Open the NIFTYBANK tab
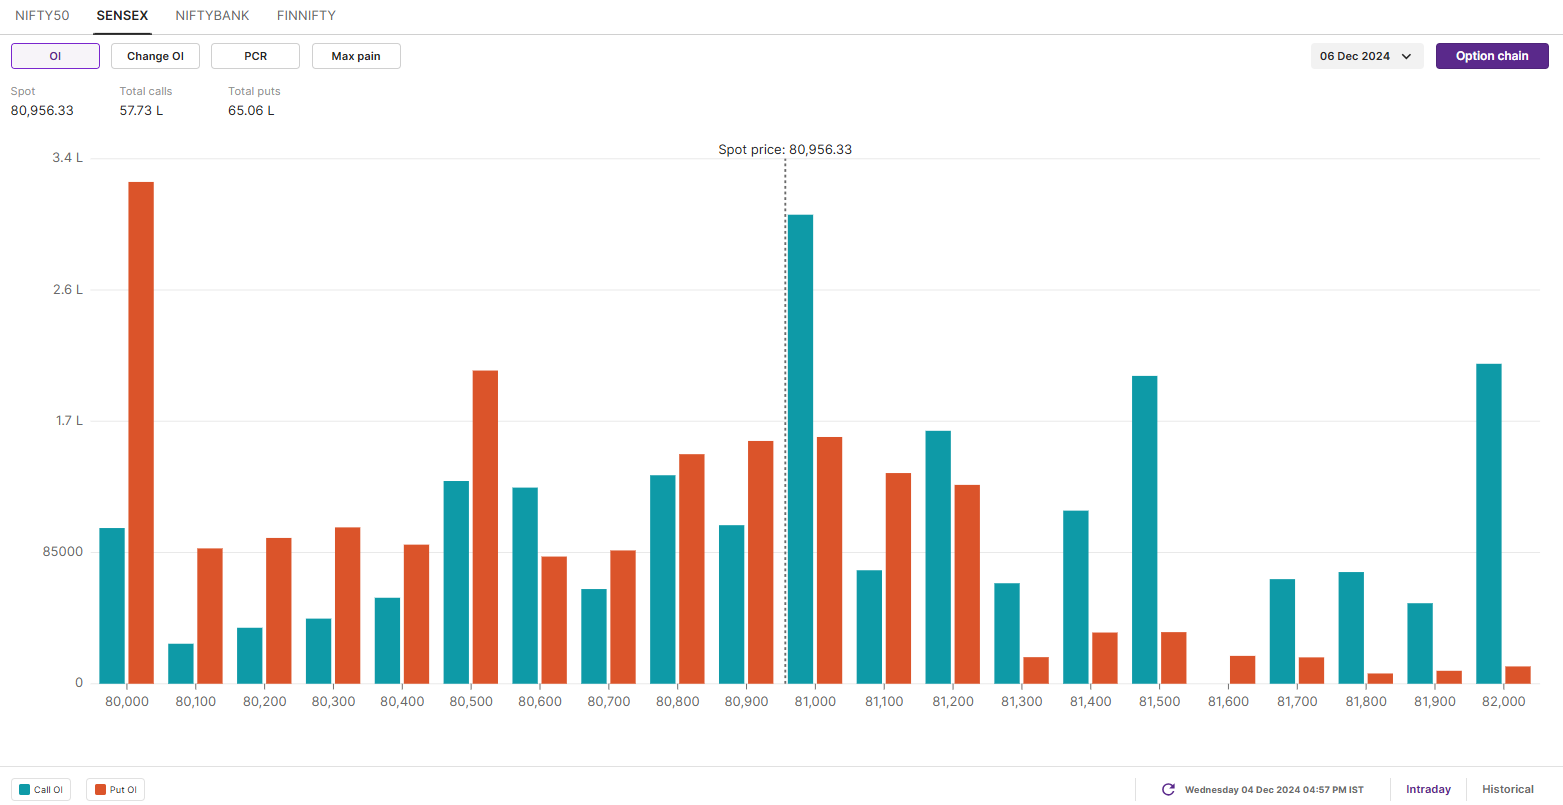Viewport: 1563px width, 805px height. (212, 16)
